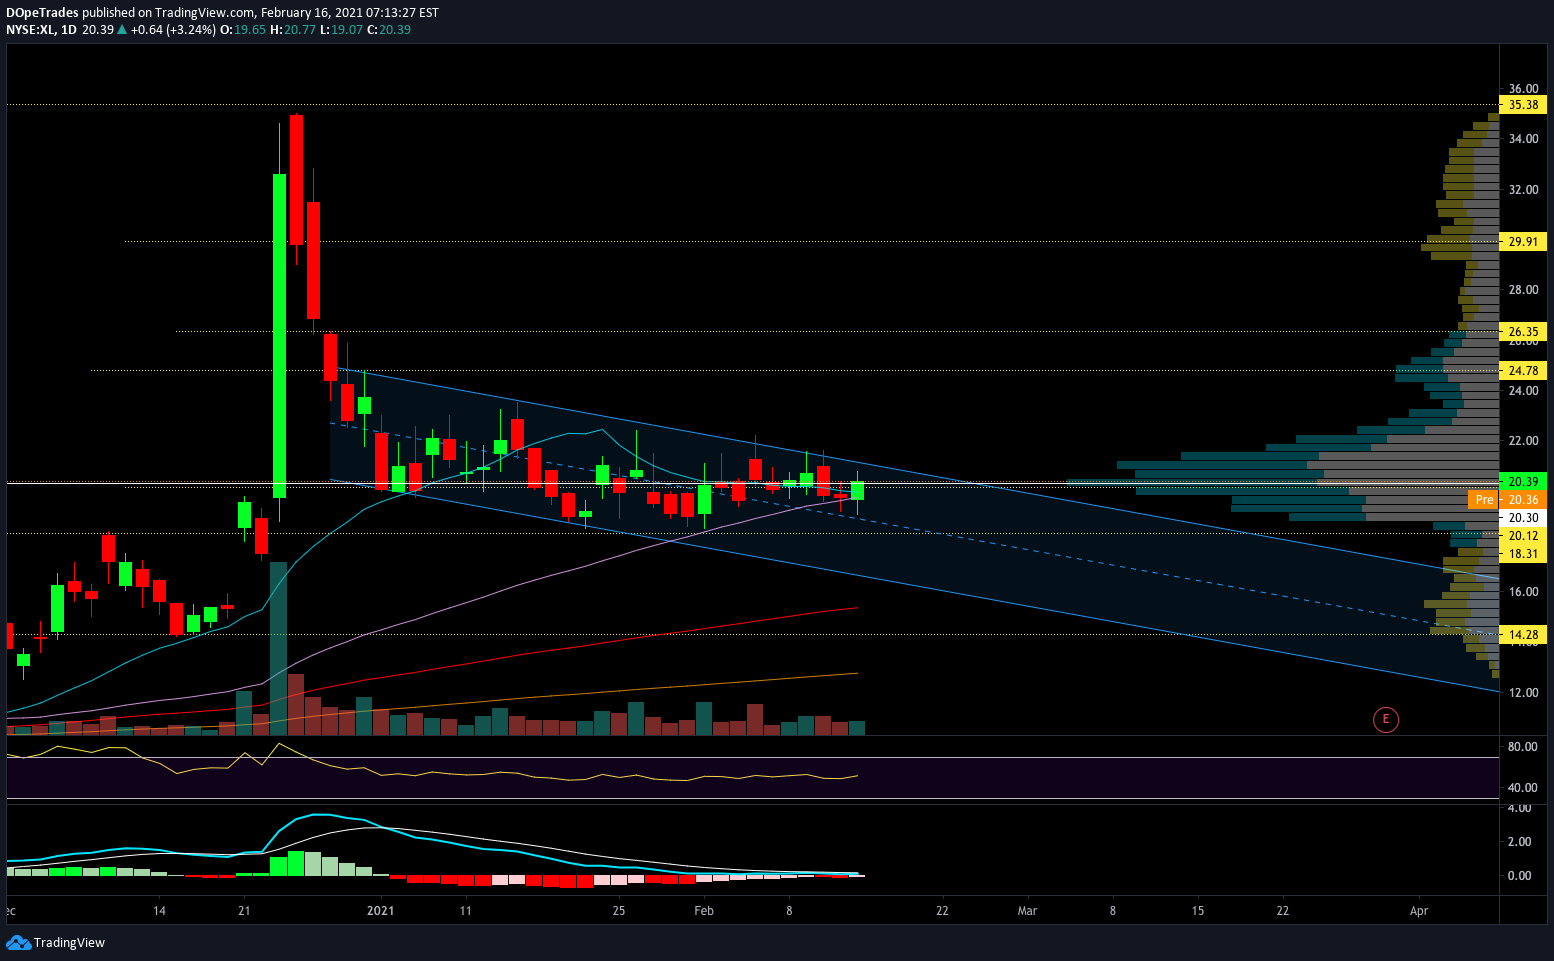Select the 20.12 yellow price level label
Image resolution: width=1554 pixels, height=961 pixels.
1523,536
